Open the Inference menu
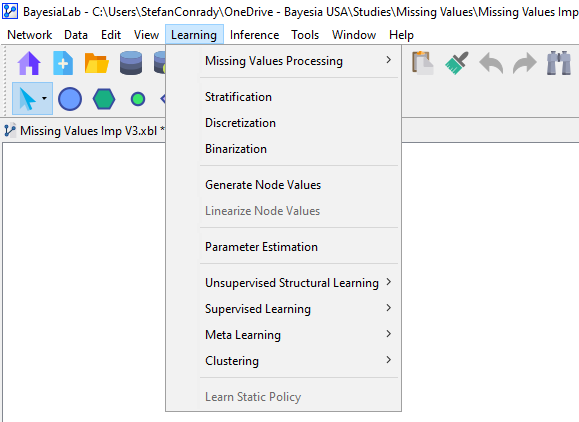579x422 pixels. [x=254, y=35]
